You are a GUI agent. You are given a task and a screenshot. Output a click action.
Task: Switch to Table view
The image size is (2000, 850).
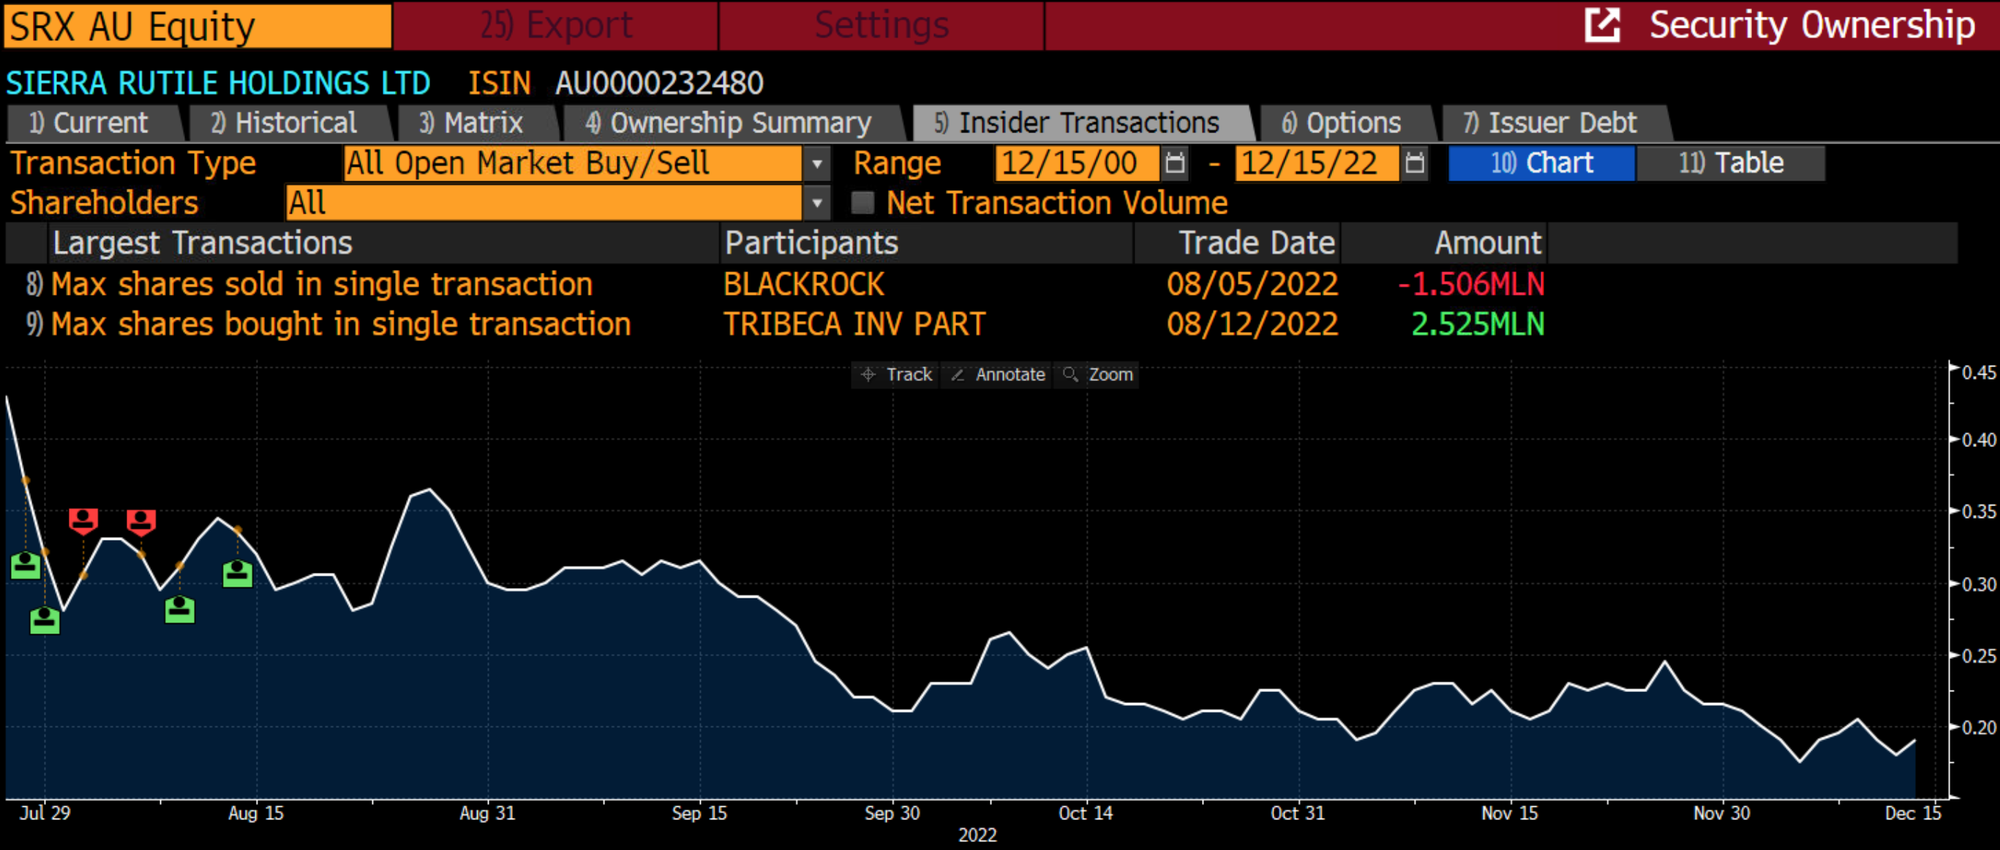click(x=1730, y=163)
